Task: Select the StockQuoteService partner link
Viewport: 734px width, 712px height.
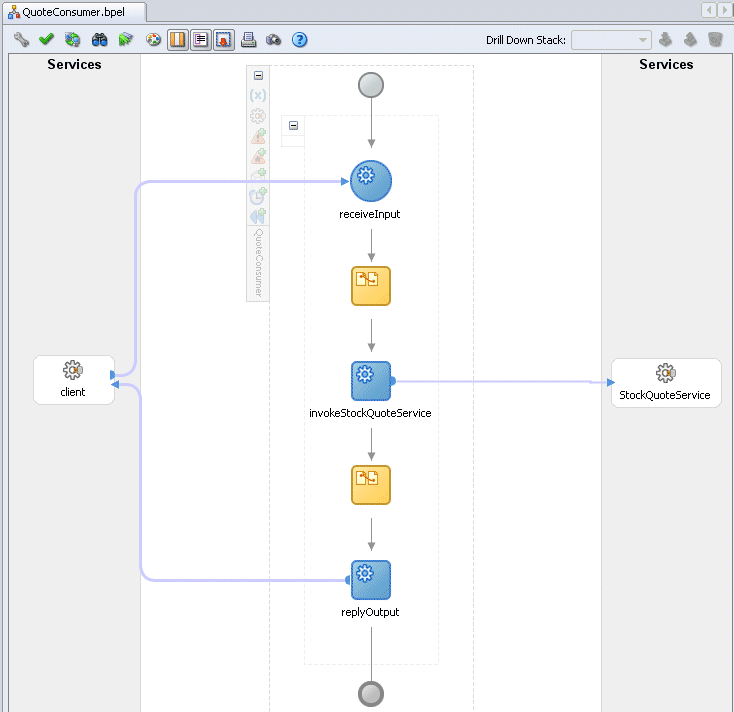Action: click(666, 383)
